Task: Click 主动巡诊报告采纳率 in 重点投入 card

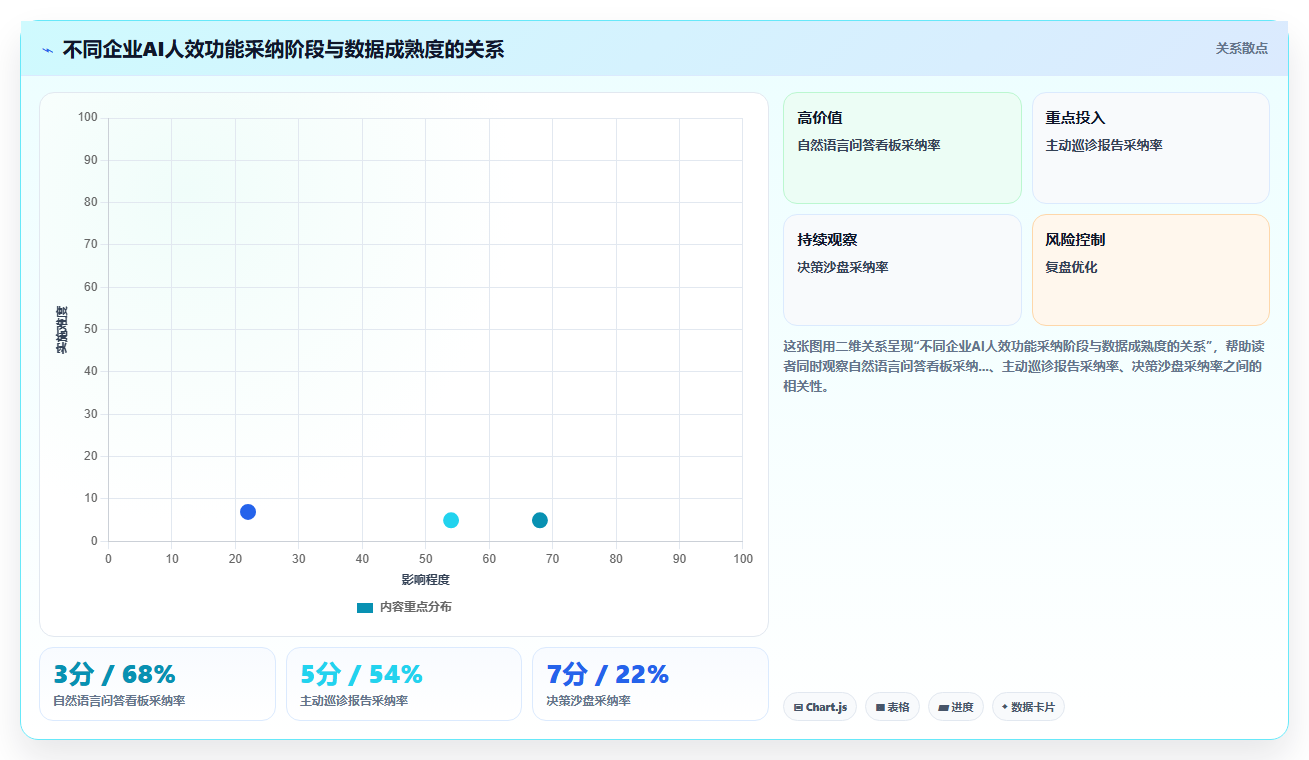Action: [1103, 145]
